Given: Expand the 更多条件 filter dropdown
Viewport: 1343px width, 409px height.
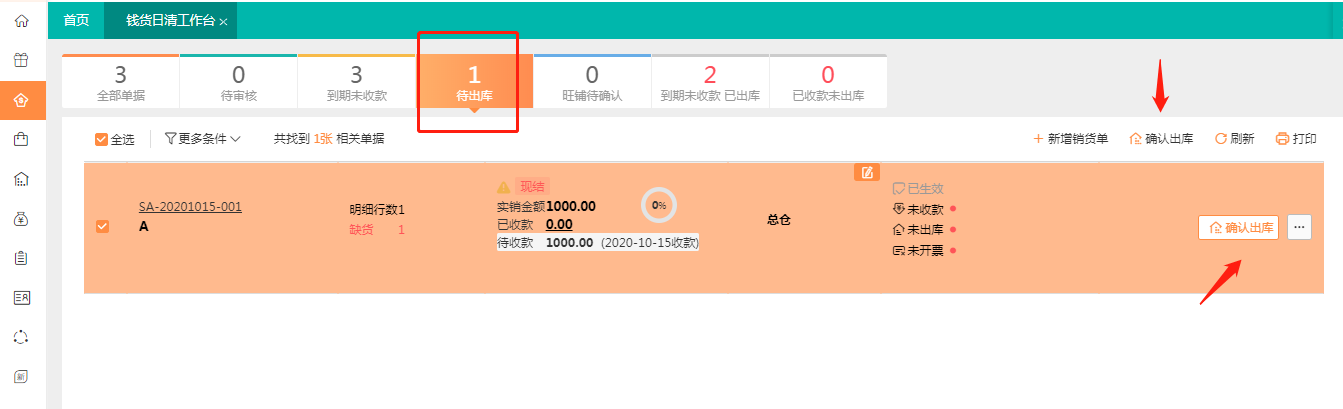Looking at the screenshot, I should 203,139.
